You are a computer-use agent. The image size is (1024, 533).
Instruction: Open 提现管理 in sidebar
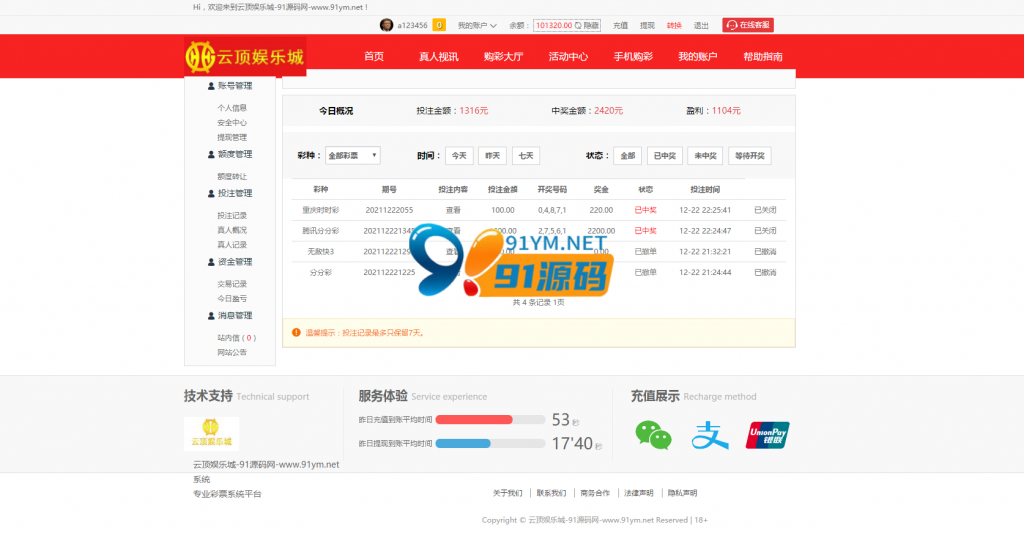(232, 137)
